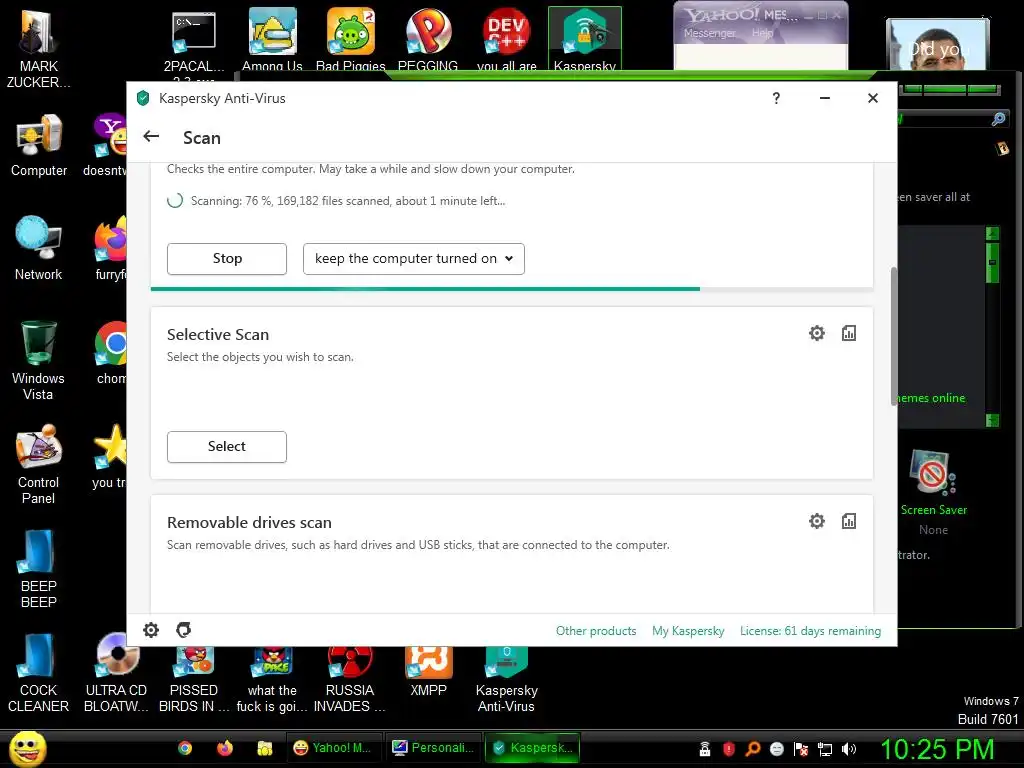
Task: Open Kaspersky Anti-Virus desktop shortcut
Action: 506,678
